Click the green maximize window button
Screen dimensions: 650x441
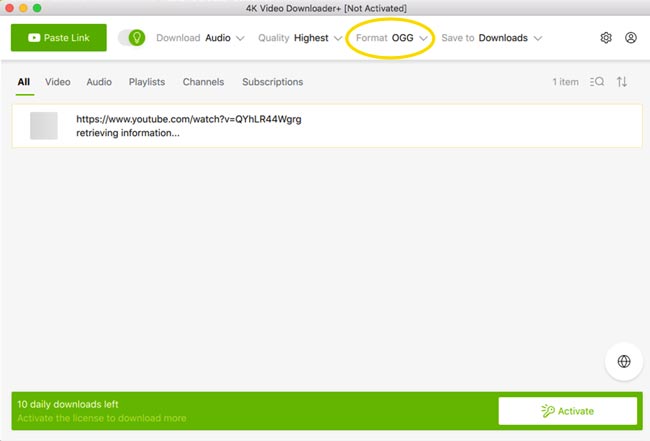tap(38, 8)
